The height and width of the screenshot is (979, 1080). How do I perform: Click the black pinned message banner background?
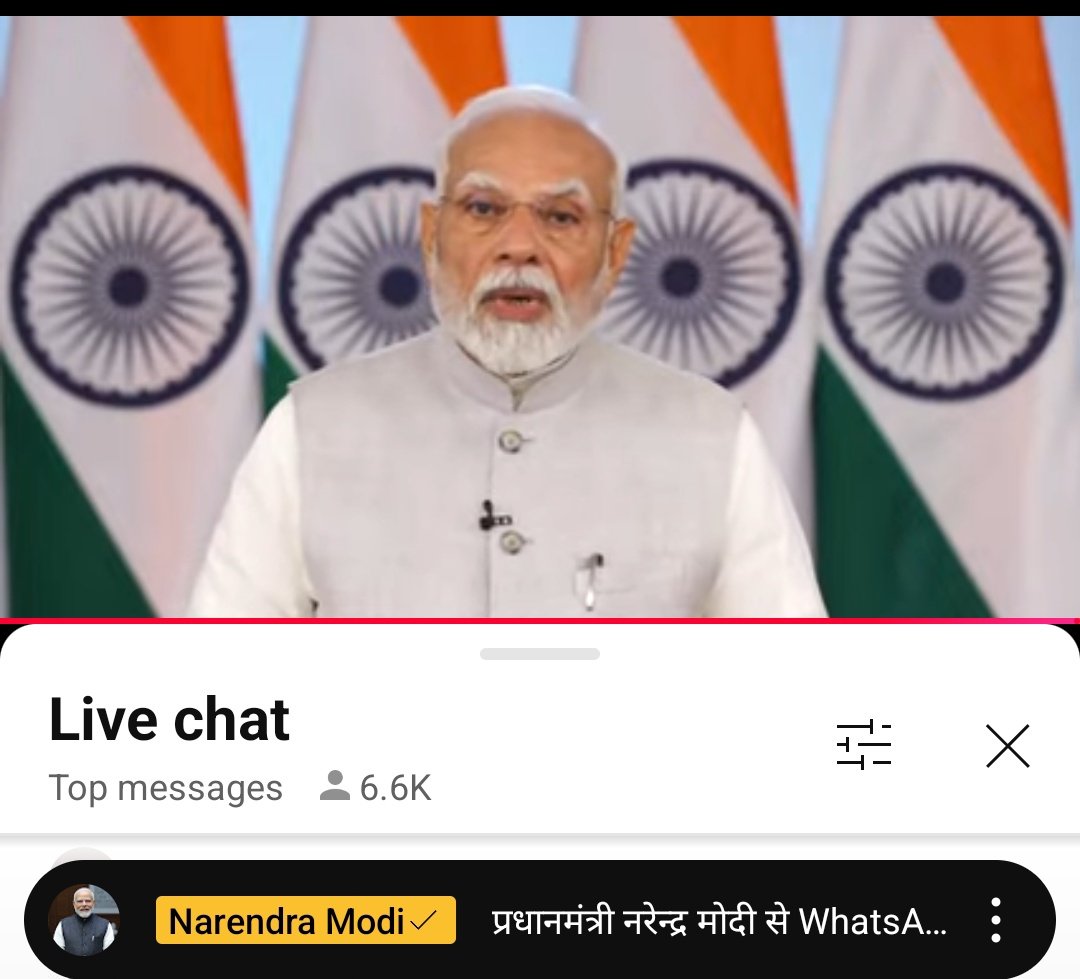(539, 919)
